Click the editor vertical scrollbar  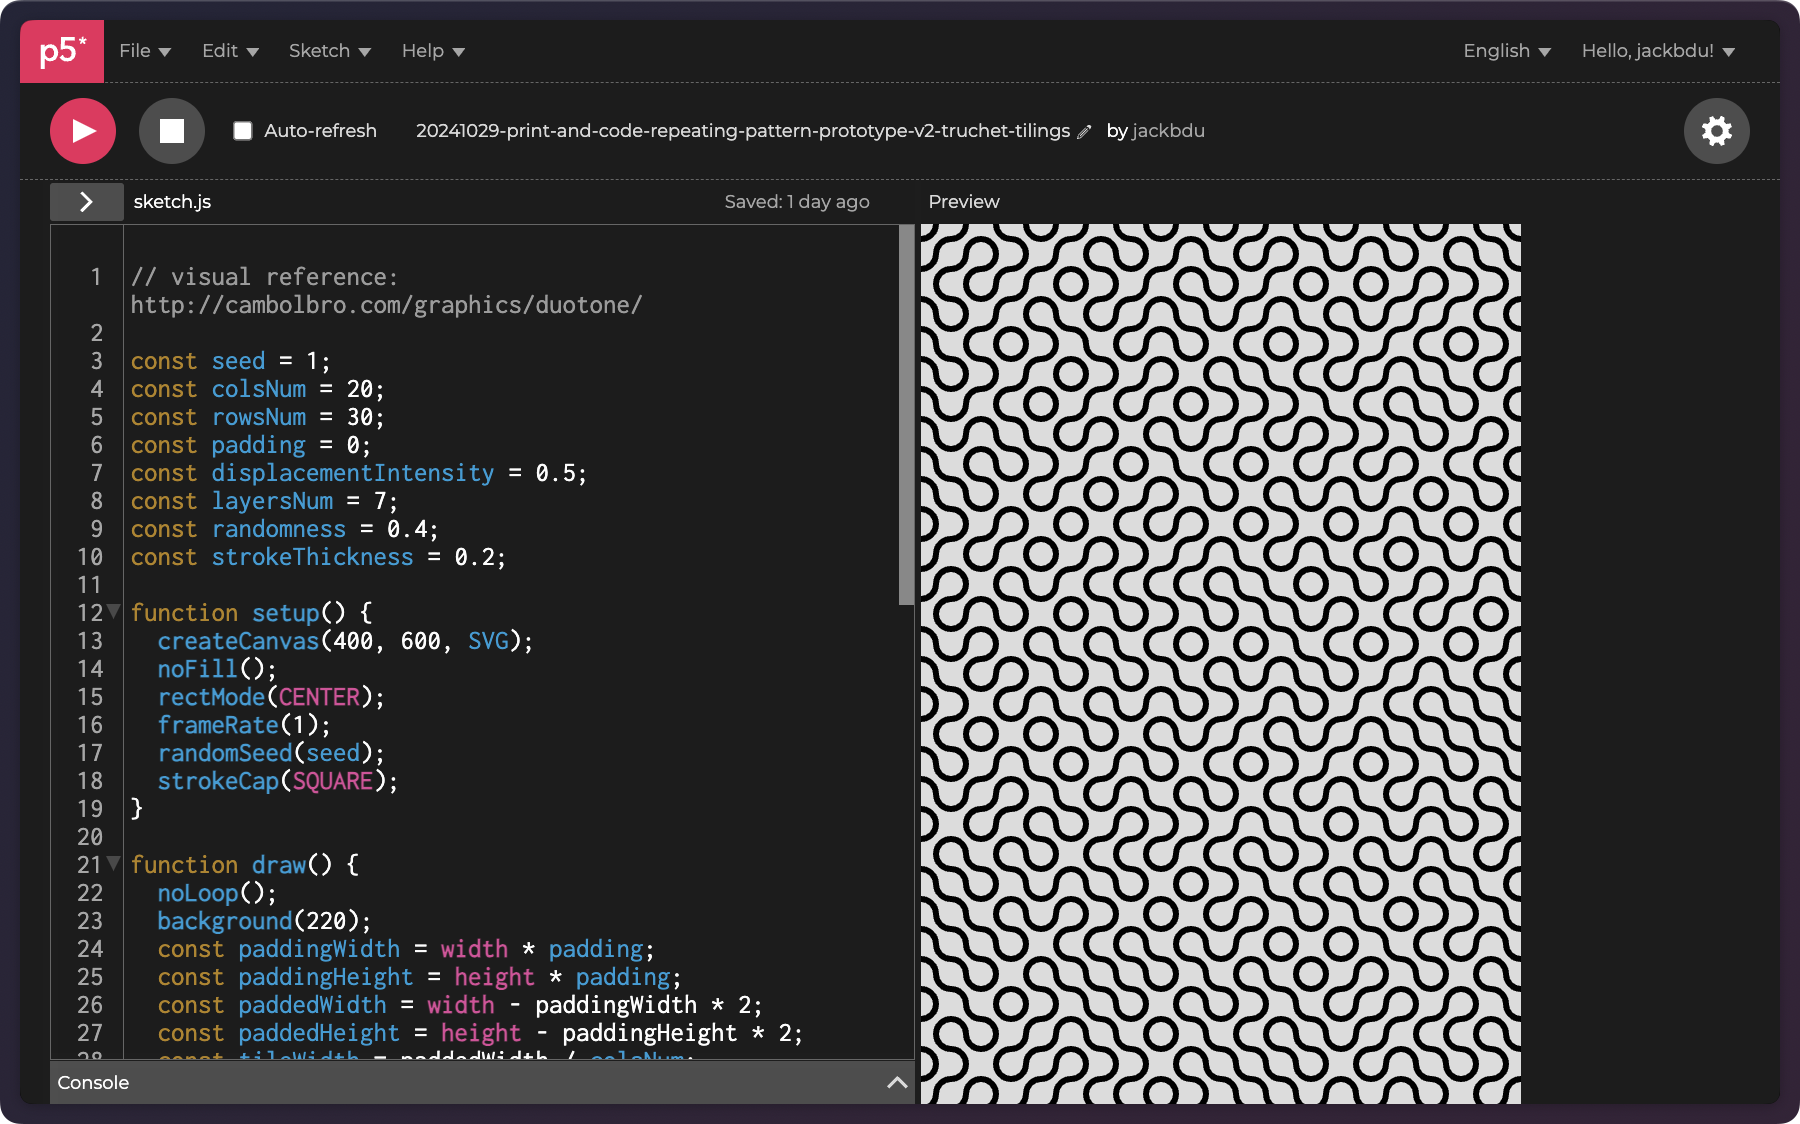[906, 415]
